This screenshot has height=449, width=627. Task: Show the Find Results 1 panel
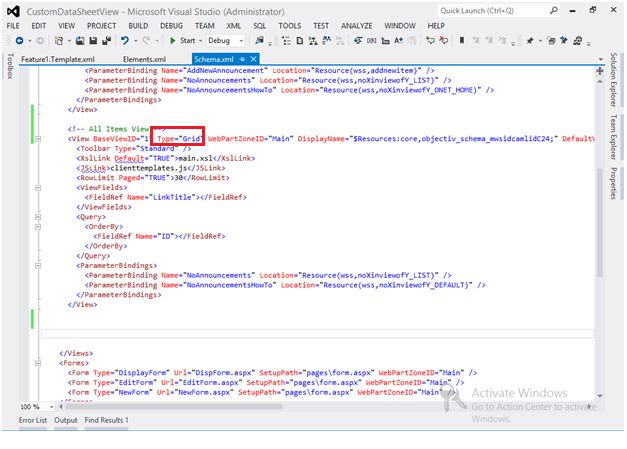pyautogui.click(x=106, y=420)
